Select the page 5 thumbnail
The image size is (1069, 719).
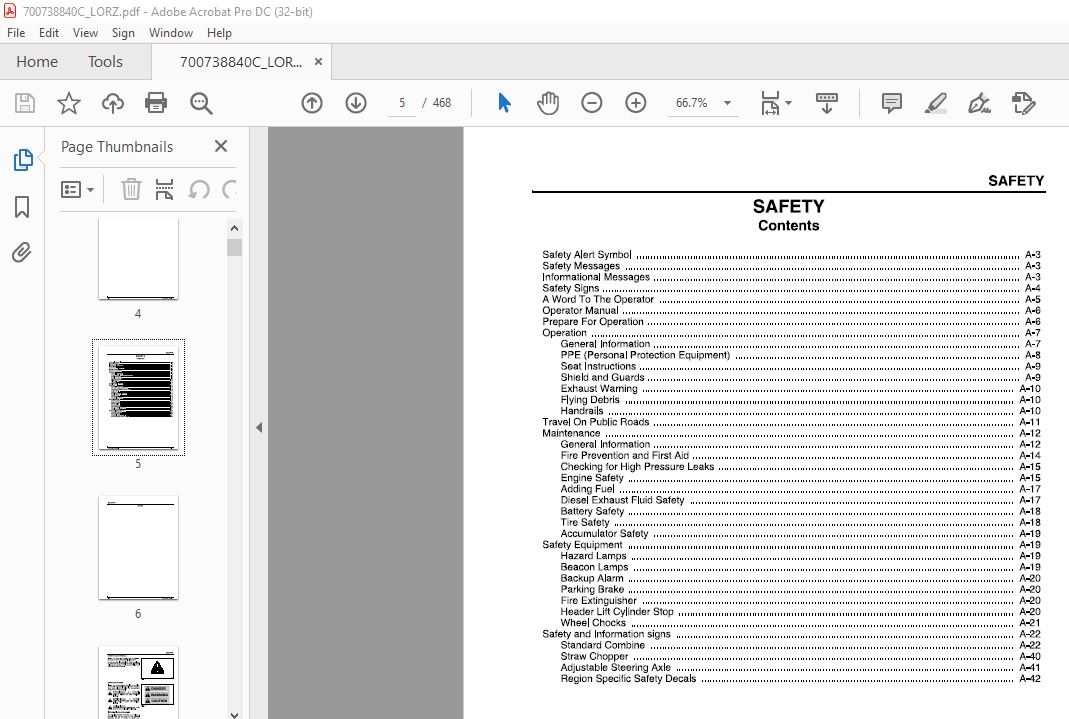138,397
